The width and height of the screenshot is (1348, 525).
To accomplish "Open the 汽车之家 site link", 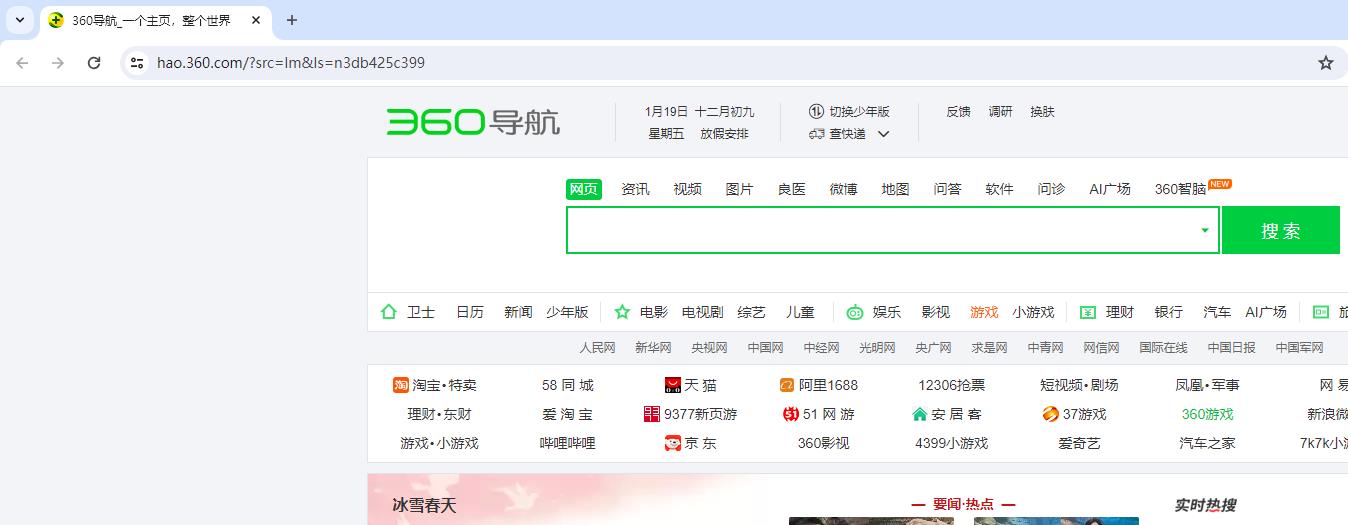I will (x=1208, y=443).
